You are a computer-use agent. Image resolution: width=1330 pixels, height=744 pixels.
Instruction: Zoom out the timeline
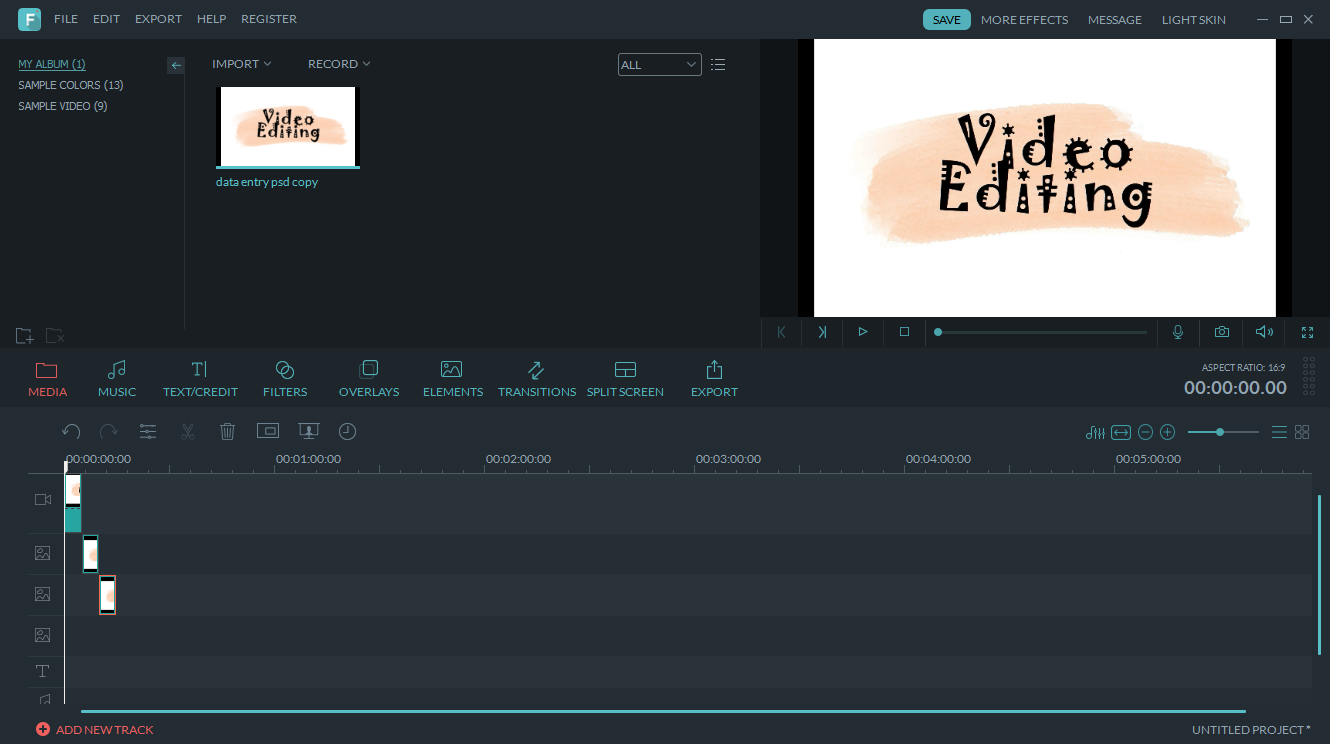click(1146, 432)
